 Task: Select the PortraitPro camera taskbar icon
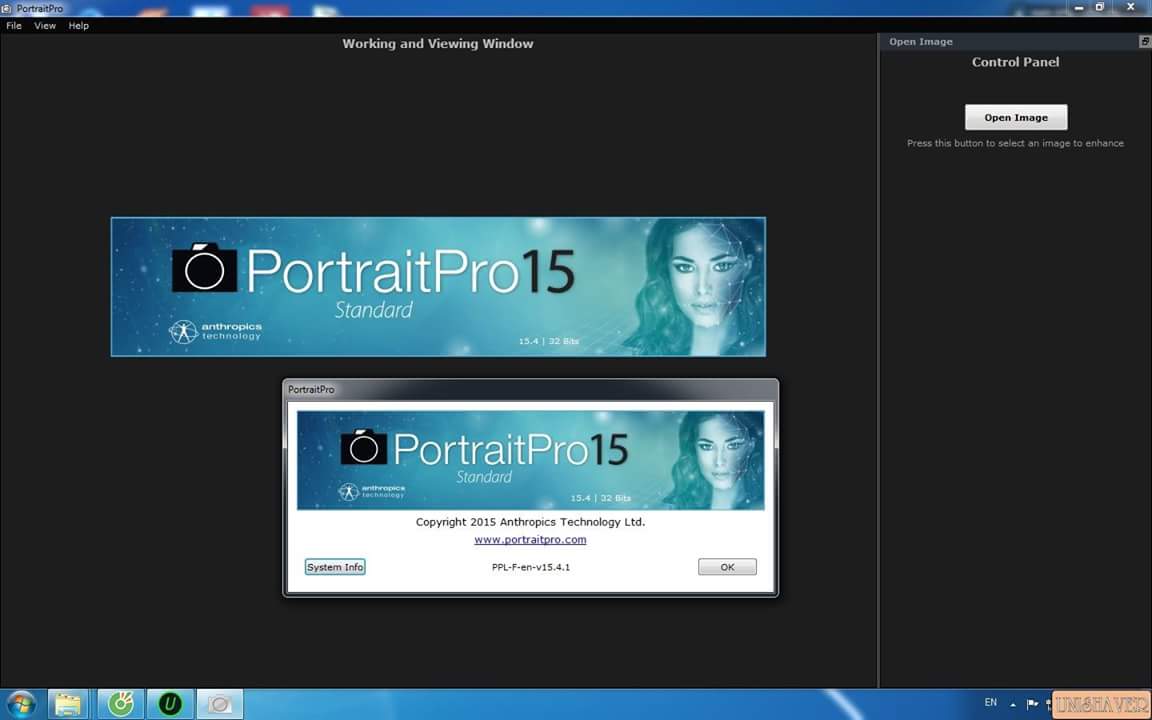220,705
